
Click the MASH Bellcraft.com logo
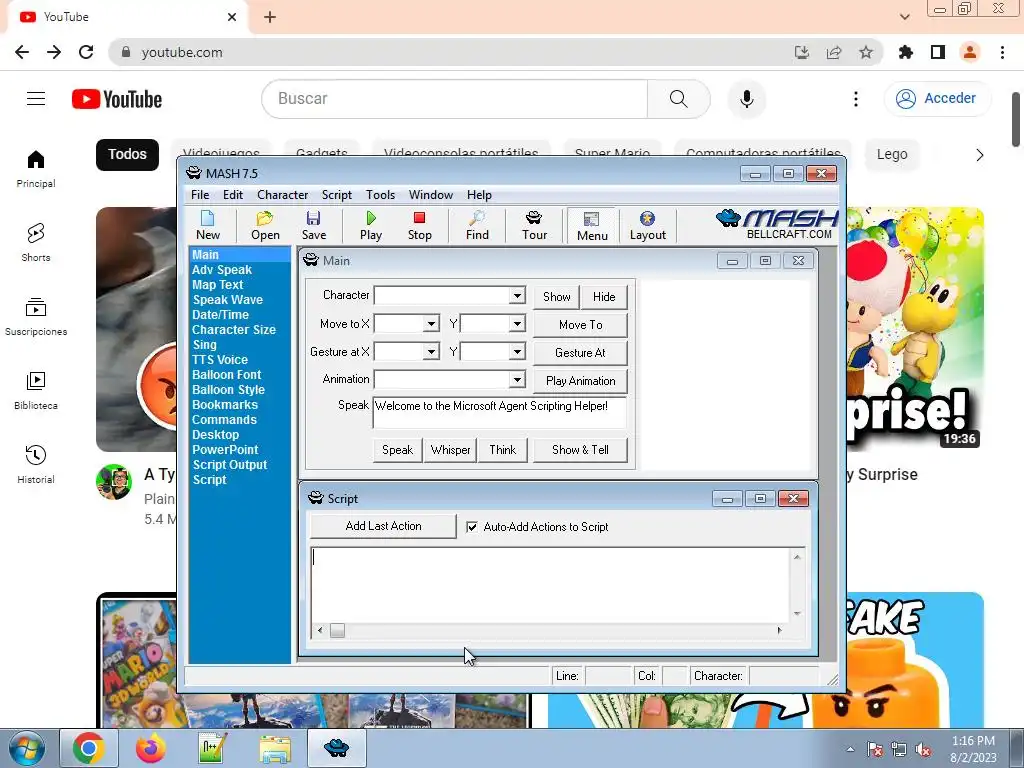(777, 224)
